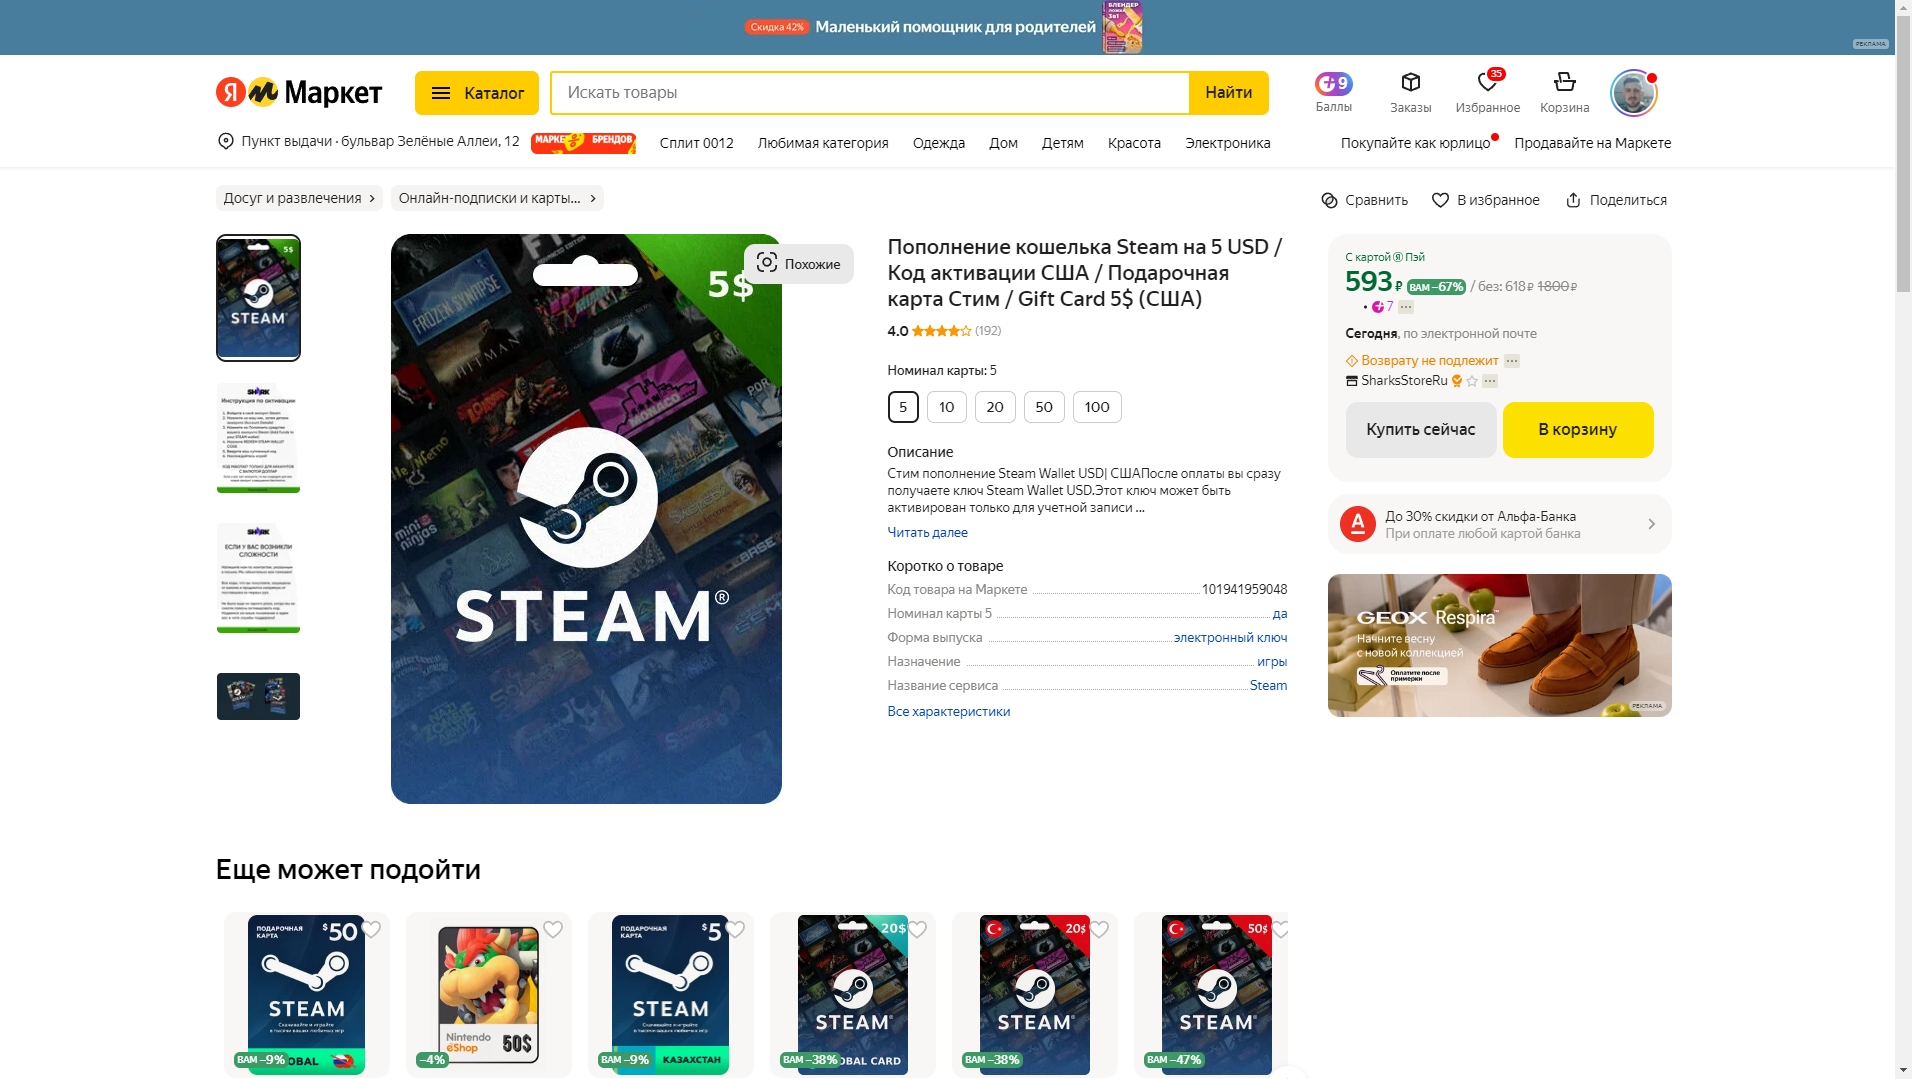The width and height of the screenshot is (1912, 1079).
Task: Open Сплит 0012 menu item
Action: point(696,143)
